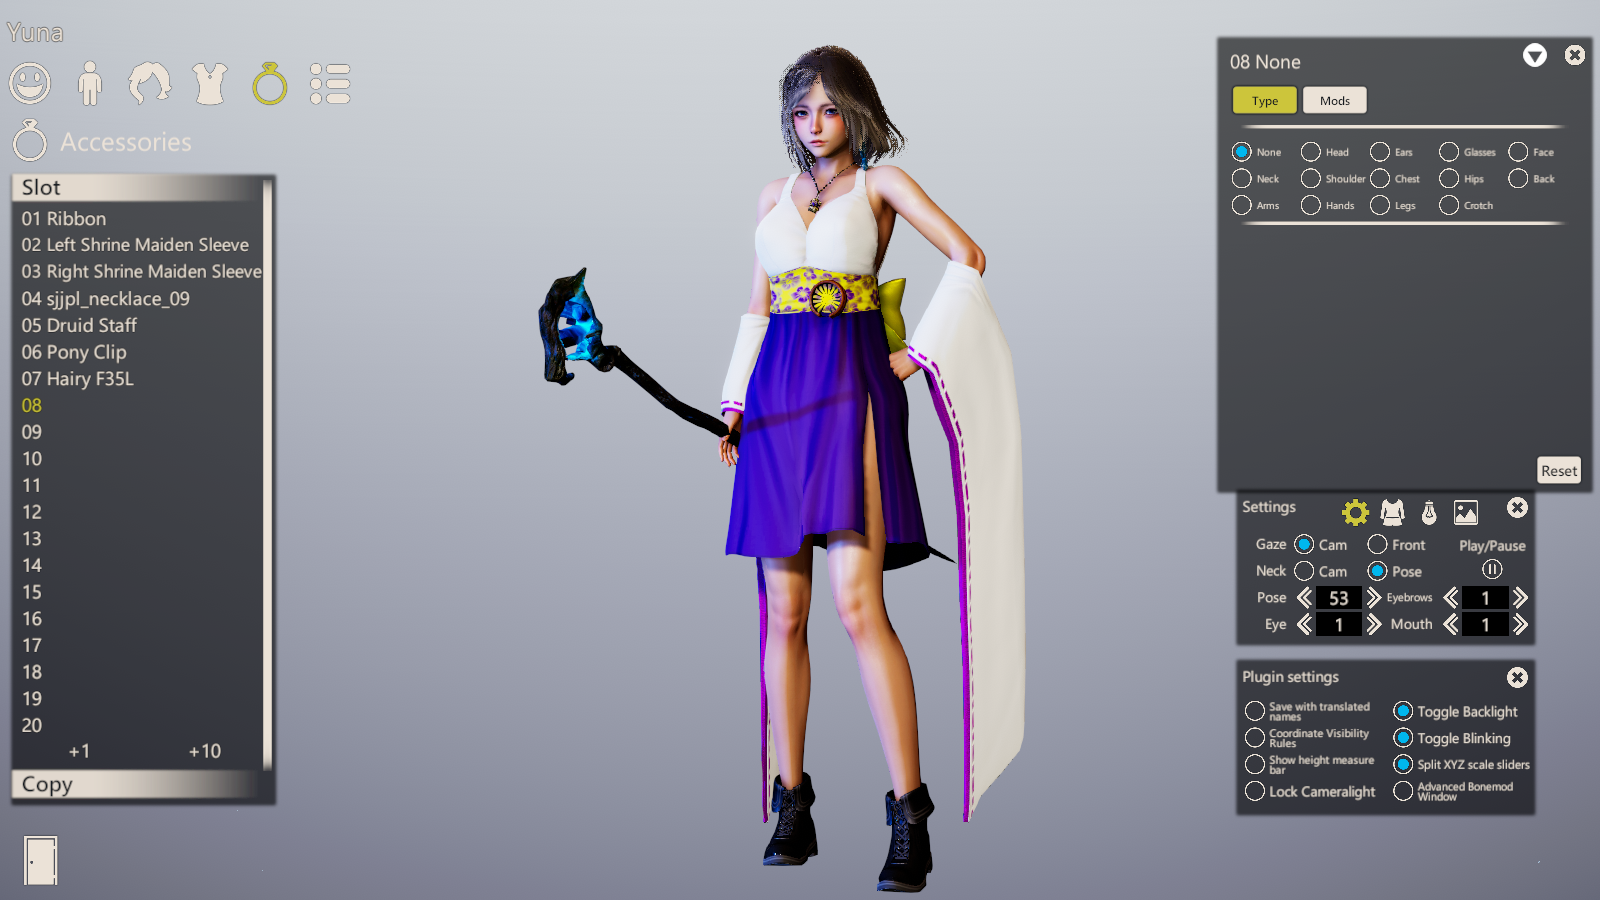This screenshot has height=900, width=1600.
Task: Enable Lock Cameralight option
Action: coord(1255,791)
